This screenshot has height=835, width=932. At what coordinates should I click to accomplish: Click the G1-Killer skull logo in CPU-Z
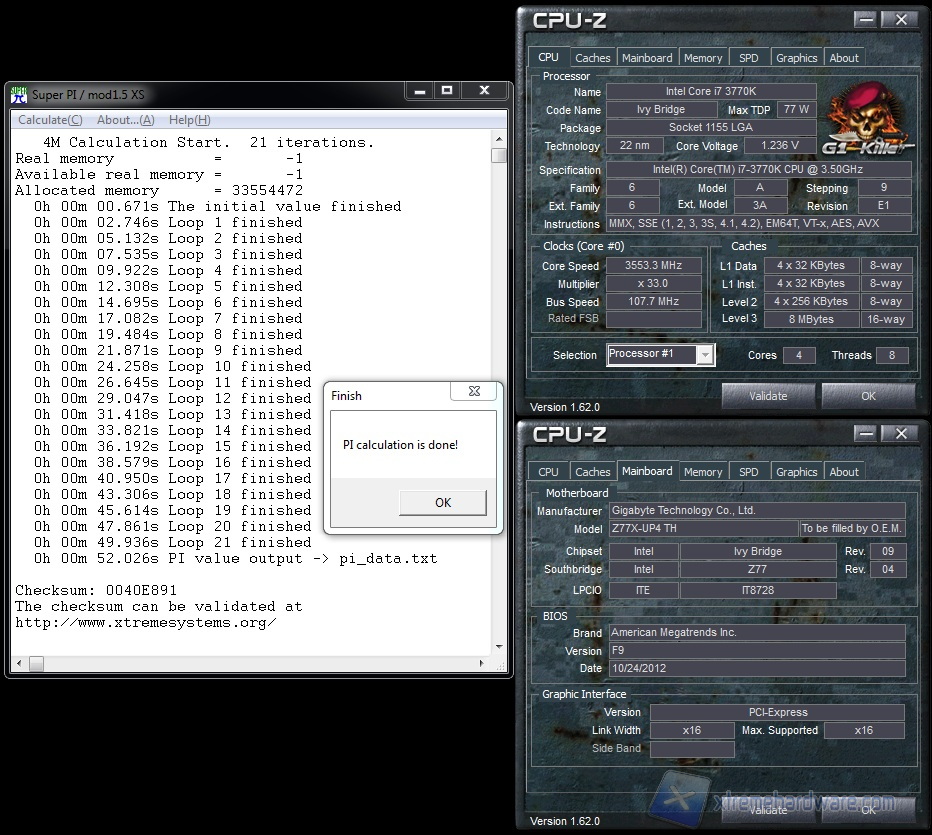click(866, 116)
